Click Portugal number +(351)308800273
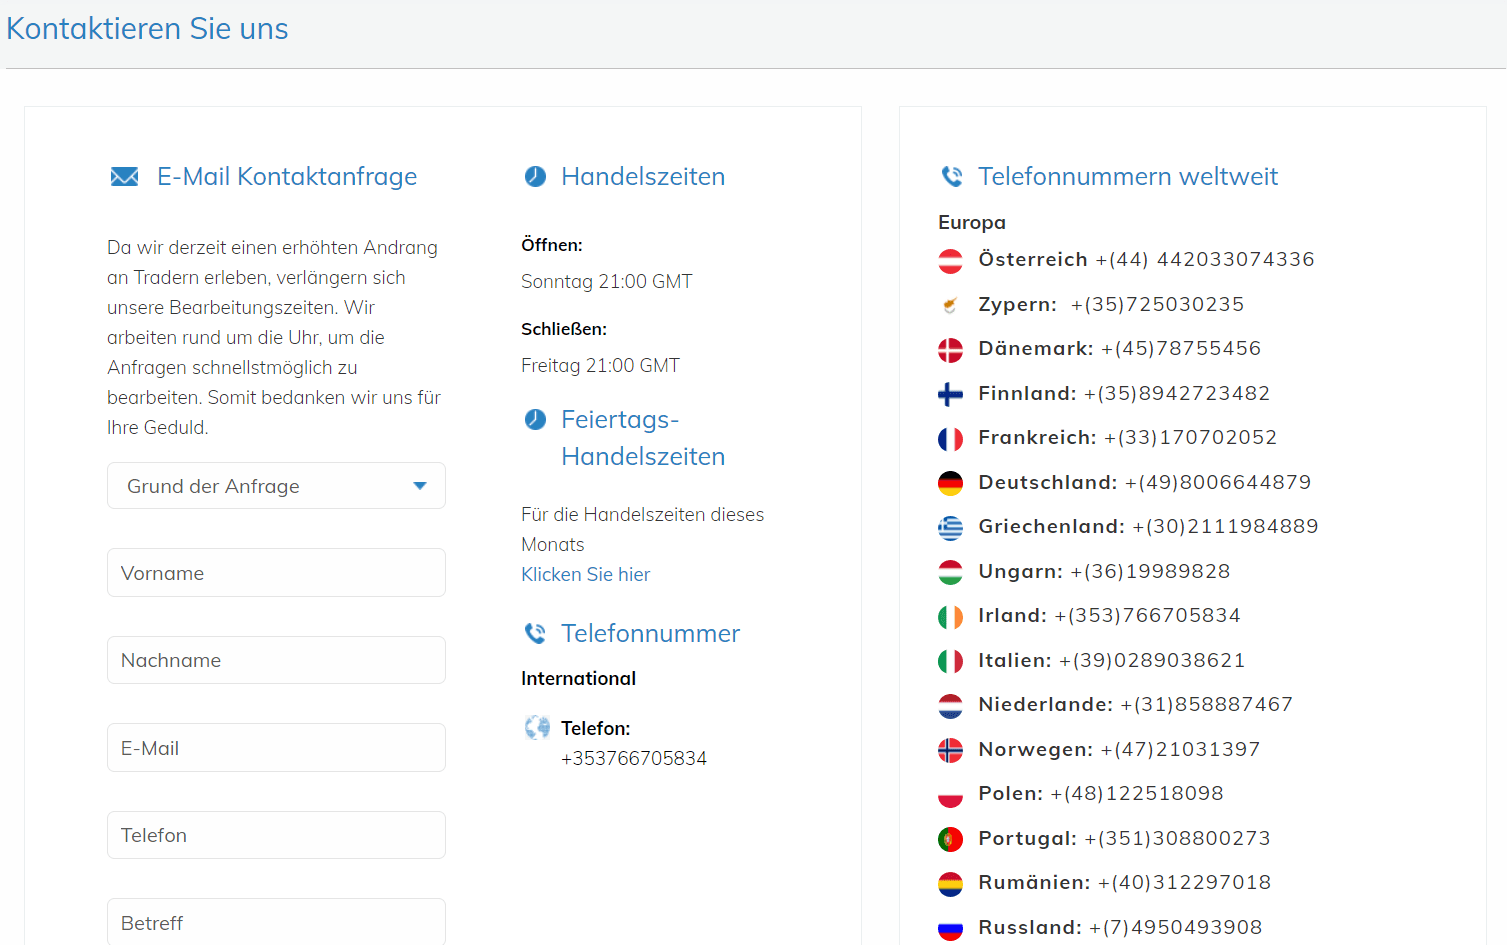Screen dimensions: 1507x945 pyautogui.click(x=1178, y=838)
